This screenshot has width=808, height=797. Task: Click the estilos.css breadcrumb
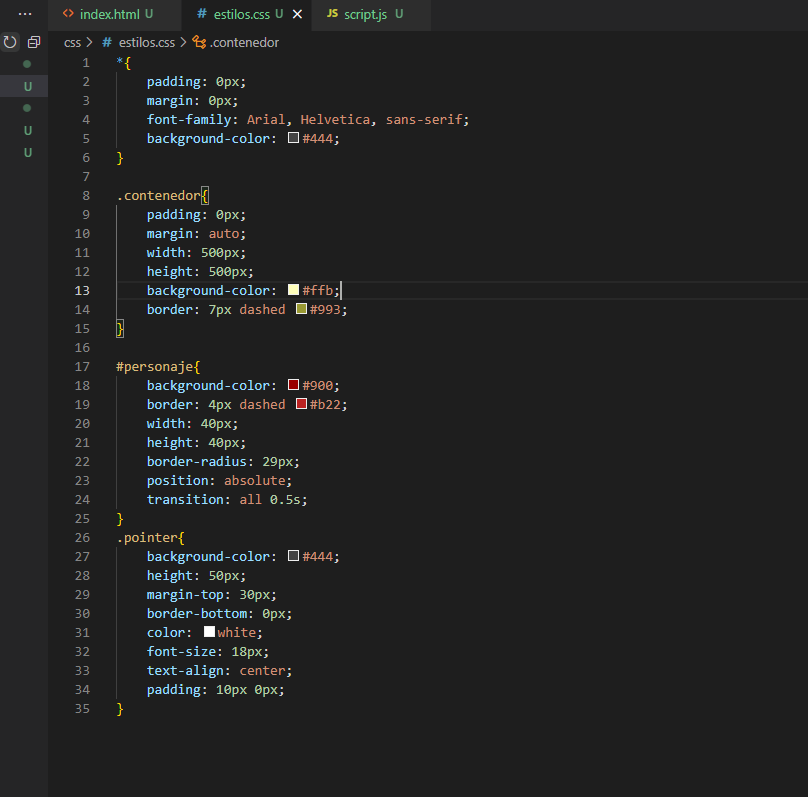point(147,43)
